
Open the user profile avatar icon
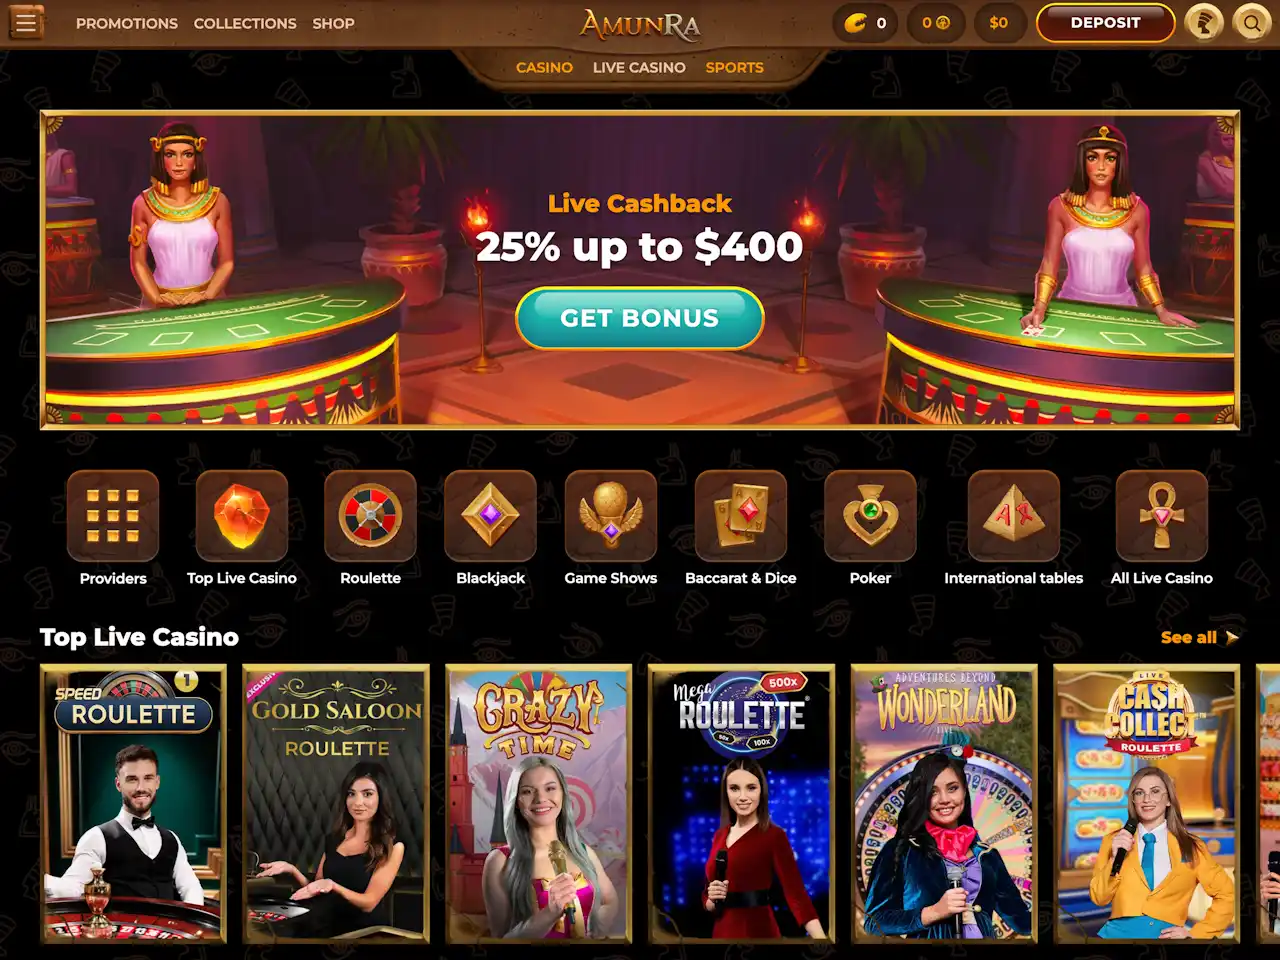(1204, 22)
